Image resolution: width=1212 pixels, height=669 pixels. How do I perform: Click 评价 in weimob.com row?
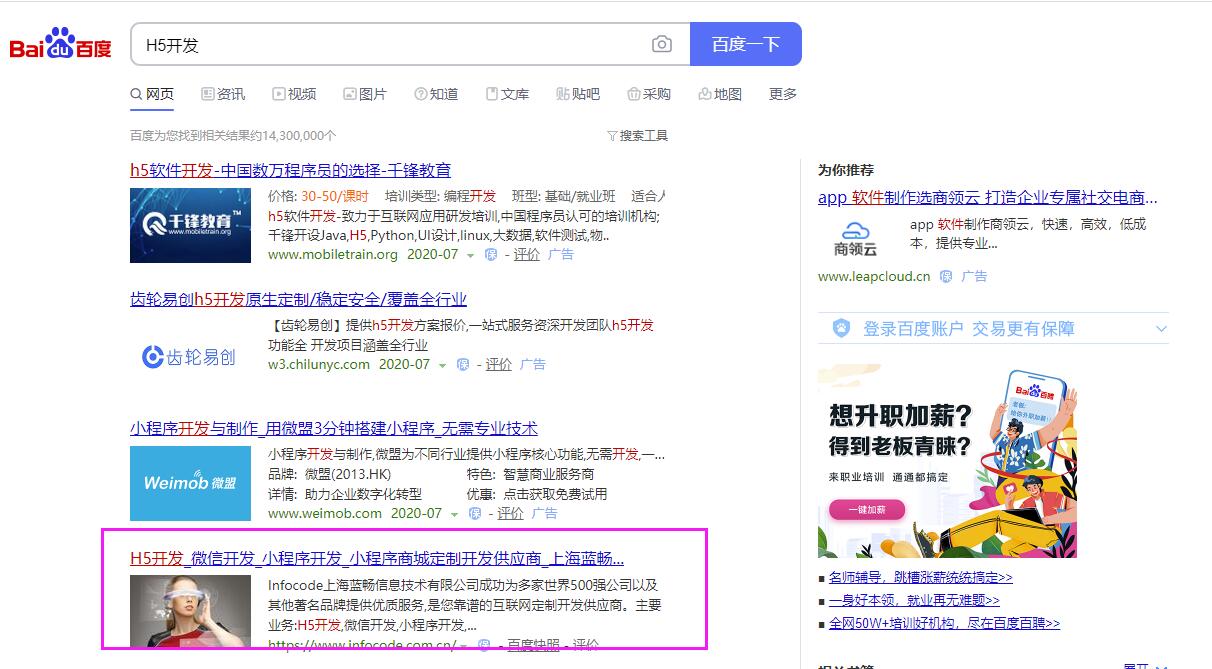click(510, 513)
